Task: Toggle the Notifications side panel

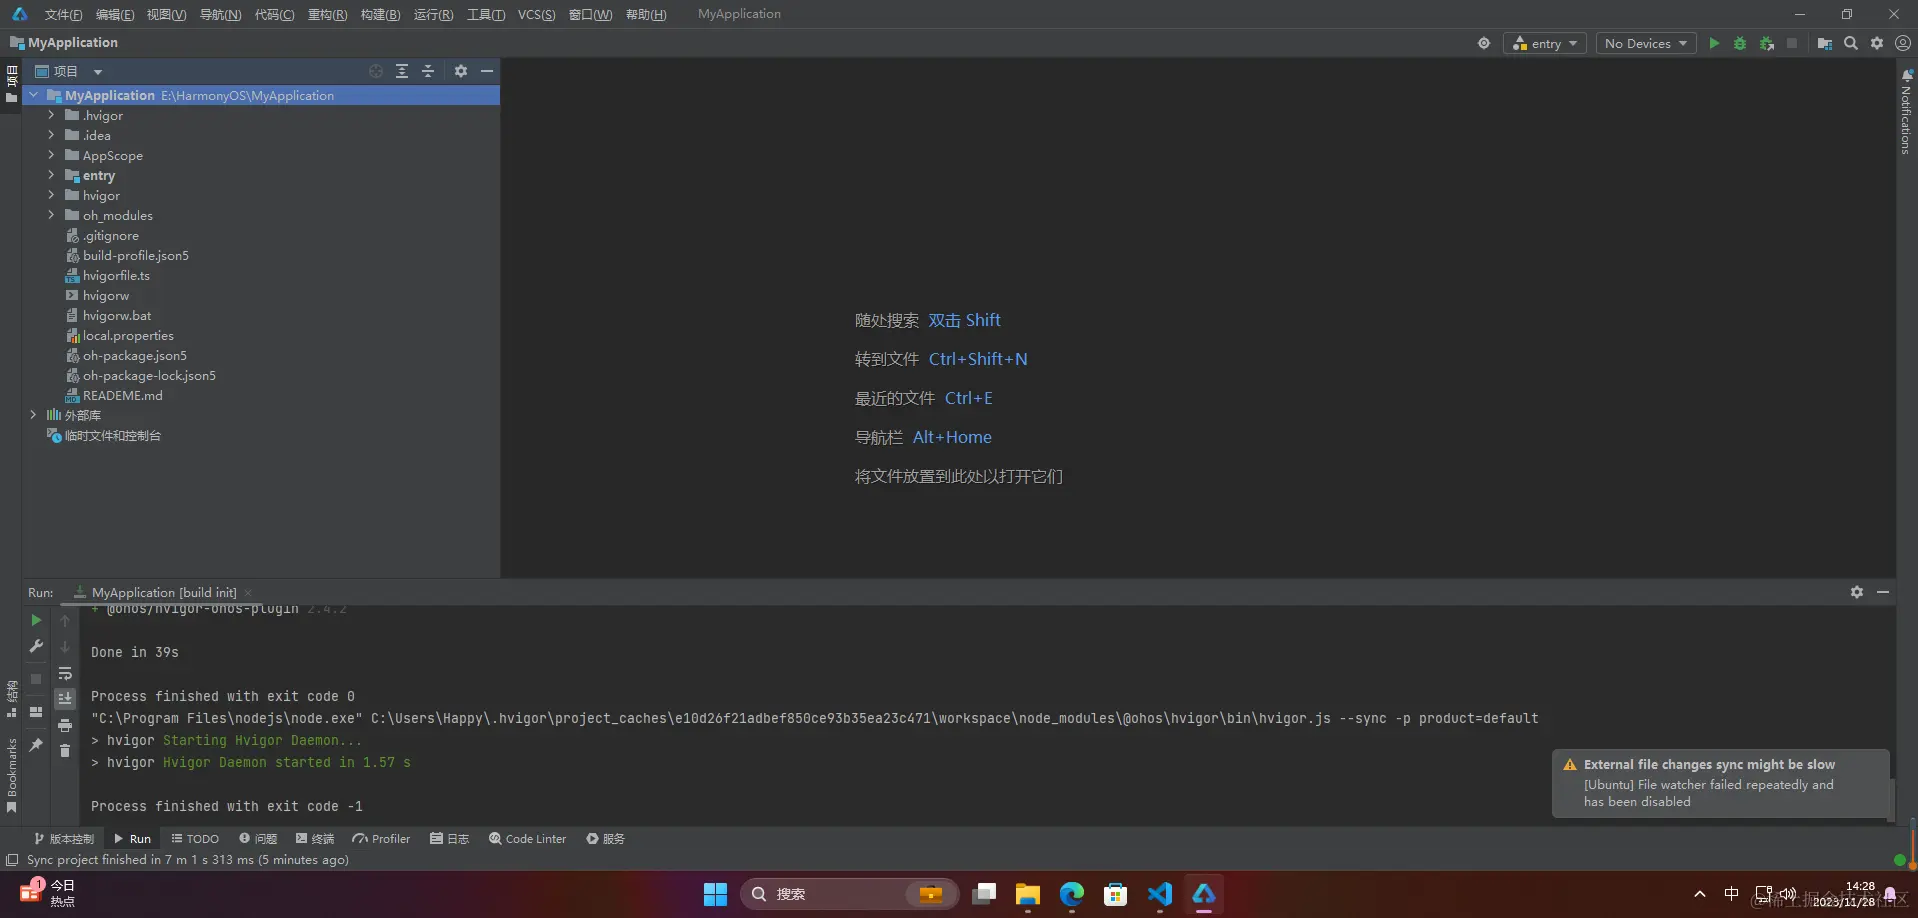Action: click(1906, 112)
